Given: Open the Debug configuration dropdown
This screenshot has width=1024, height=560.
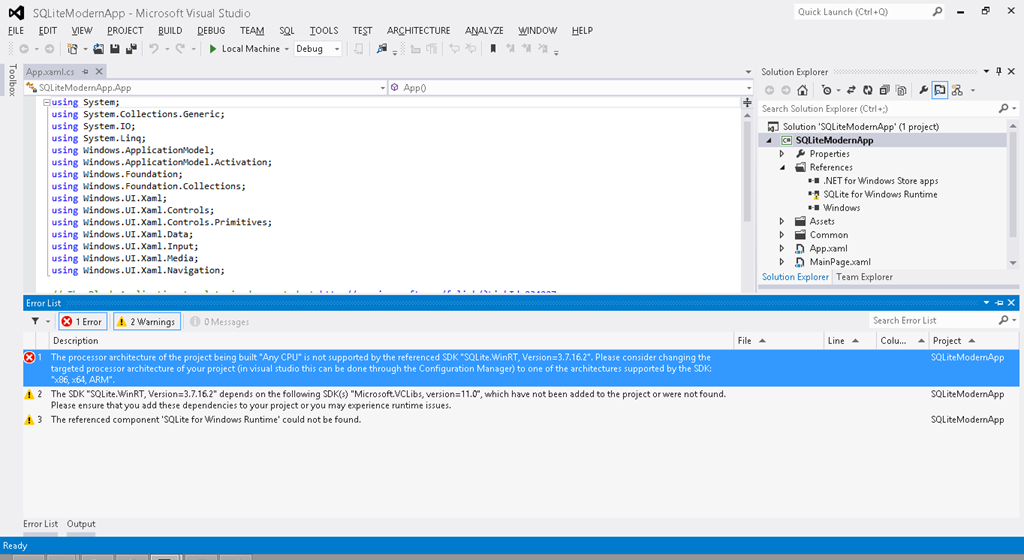Looking at the screenshot, I should (318, 49).
